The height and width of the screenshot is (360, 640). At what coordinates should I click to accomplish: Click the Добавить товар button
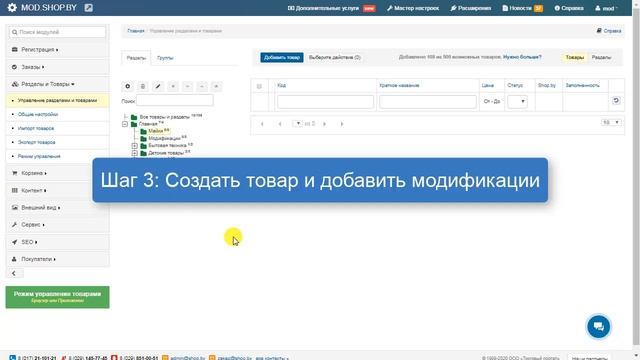(x=282, y=58)
